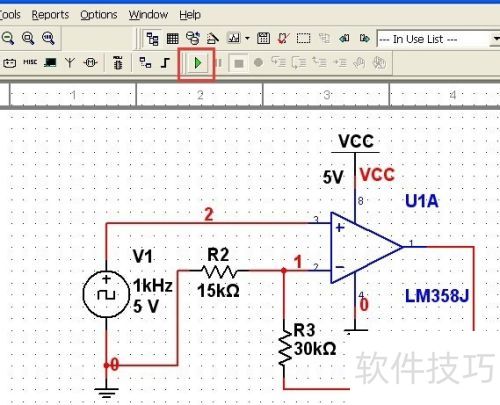Open the Options menu
Viewport: 500px width, 405px height.
point(99,15)
